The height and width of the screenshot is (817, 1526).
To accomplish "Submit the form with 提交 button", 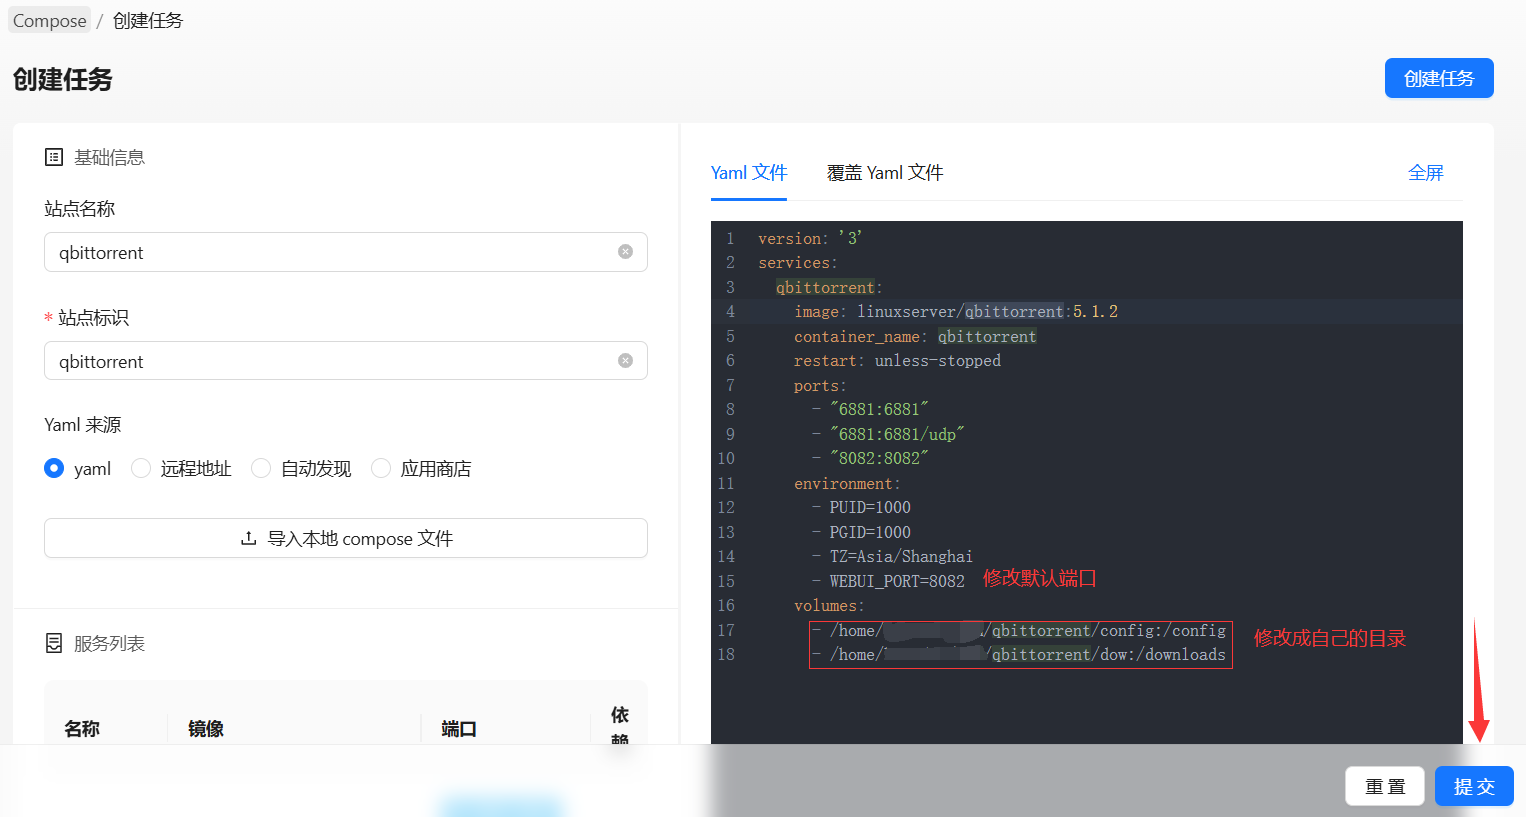I will click(1474, 786).
